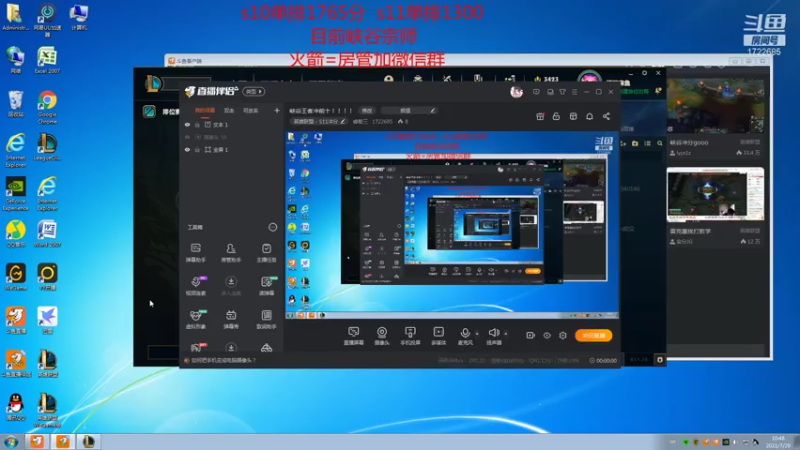Open the Recycle Bin on desktop

click(16, 104)
